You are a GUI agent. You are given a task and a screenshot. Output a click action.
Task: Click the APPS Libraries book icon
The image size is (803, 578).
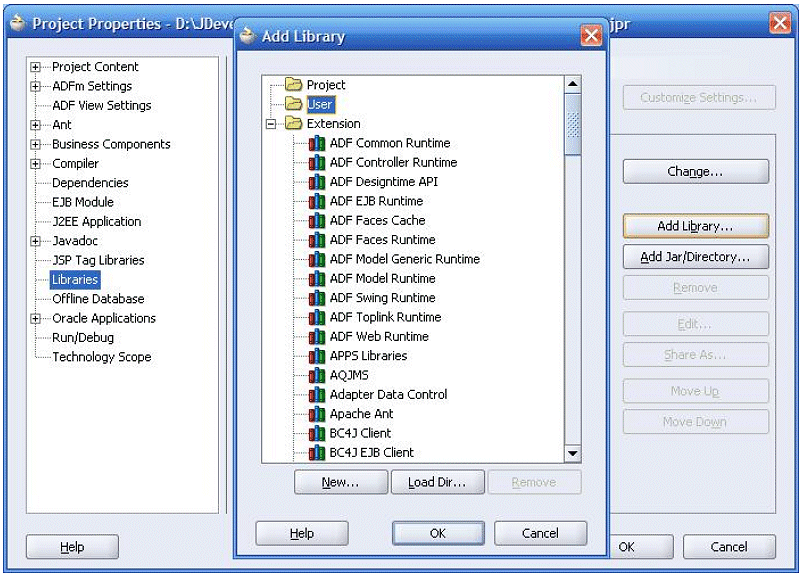(x=316, y=356)
